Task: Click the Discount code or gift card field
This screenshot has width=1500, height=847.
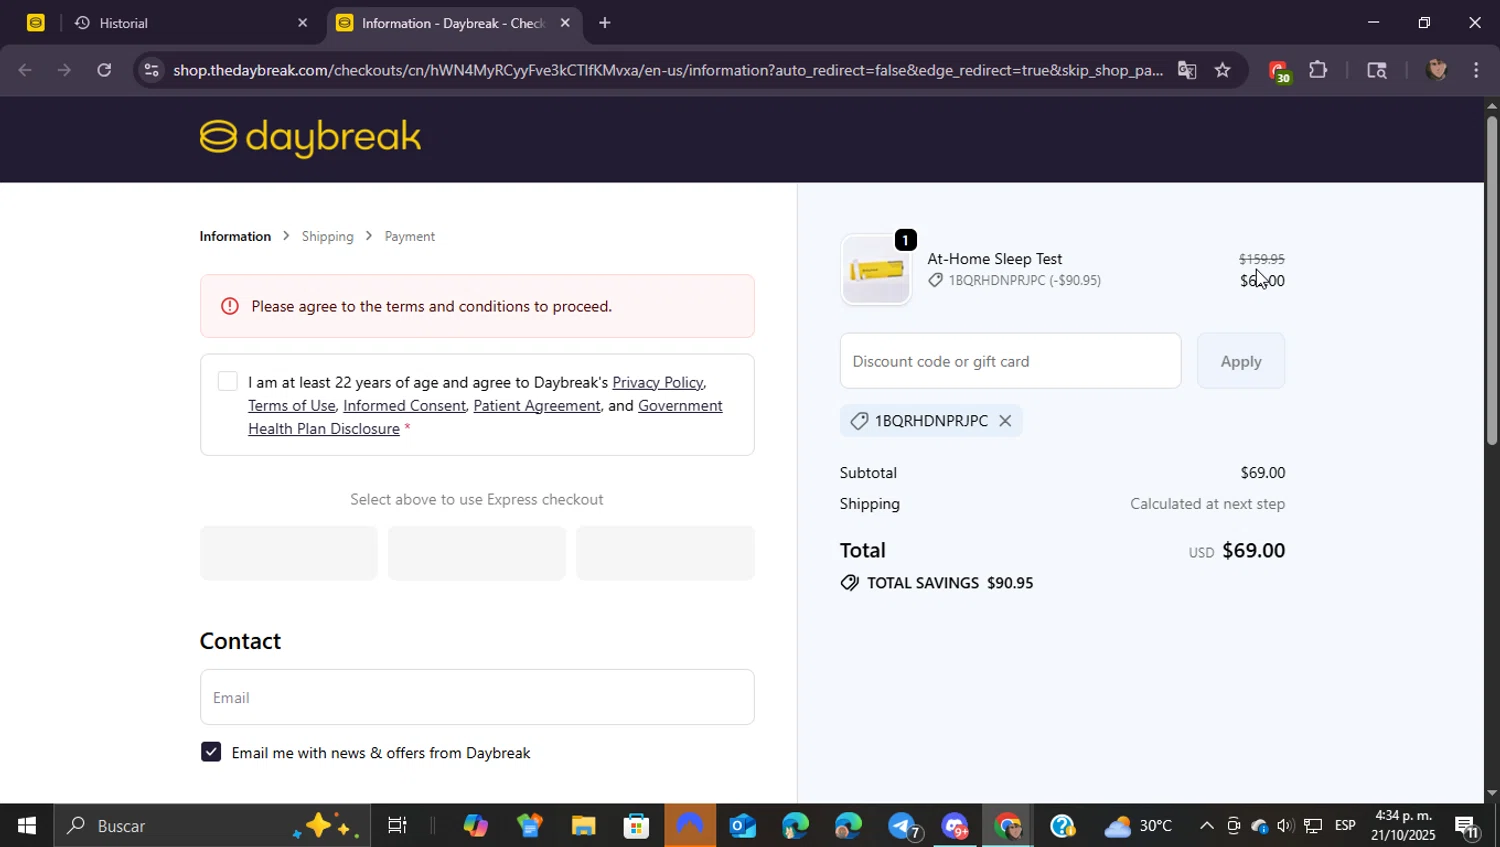Action: 1010,361
